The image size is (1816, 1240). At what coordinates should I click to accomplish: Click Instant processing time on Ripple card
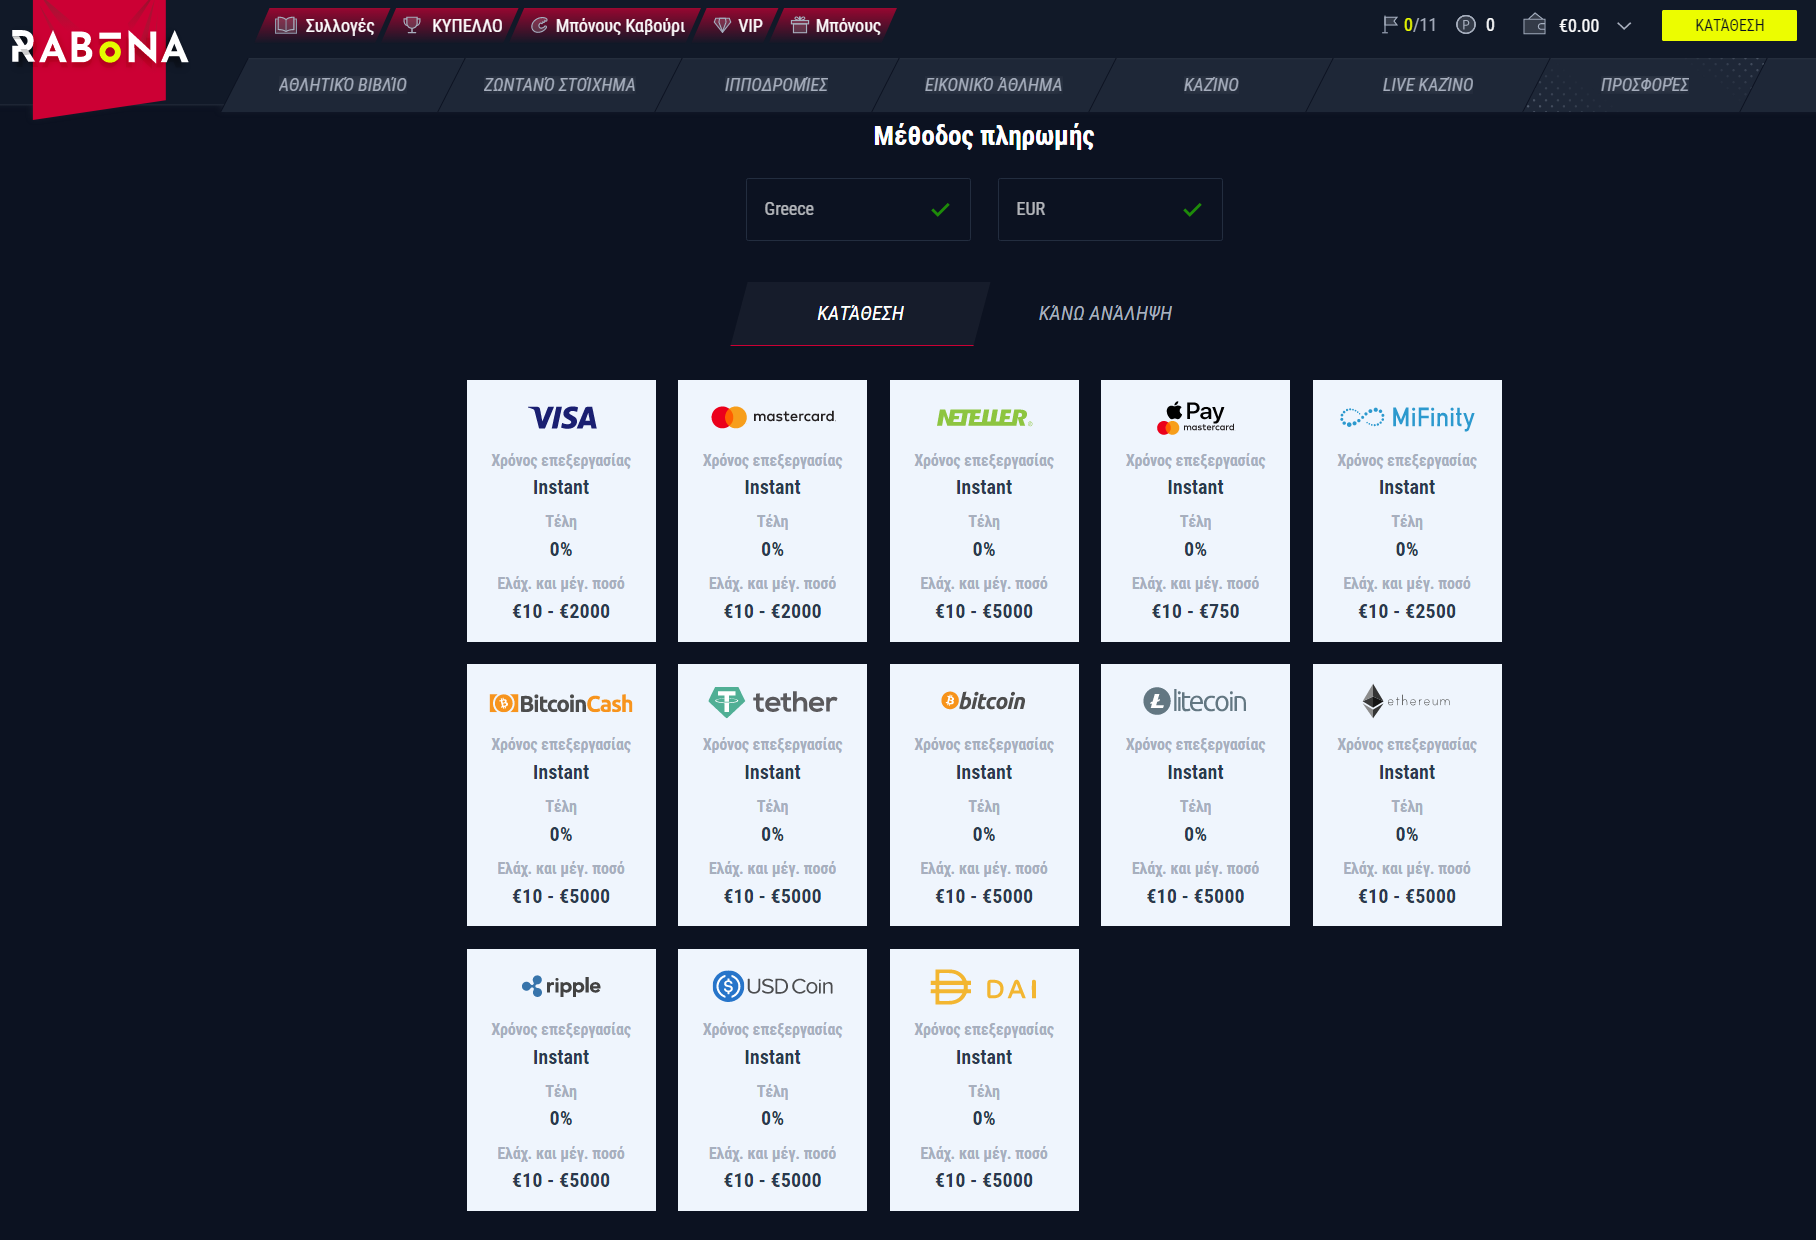561,1058
